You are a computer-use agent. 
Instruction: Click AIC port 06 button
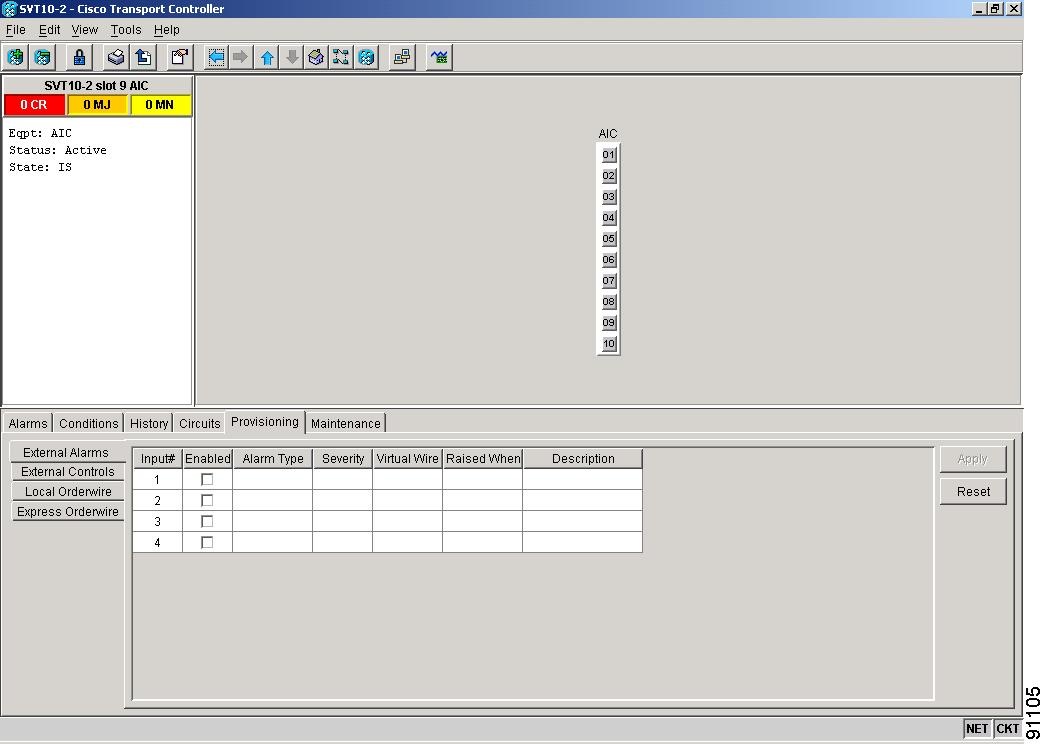pos(608,260)
